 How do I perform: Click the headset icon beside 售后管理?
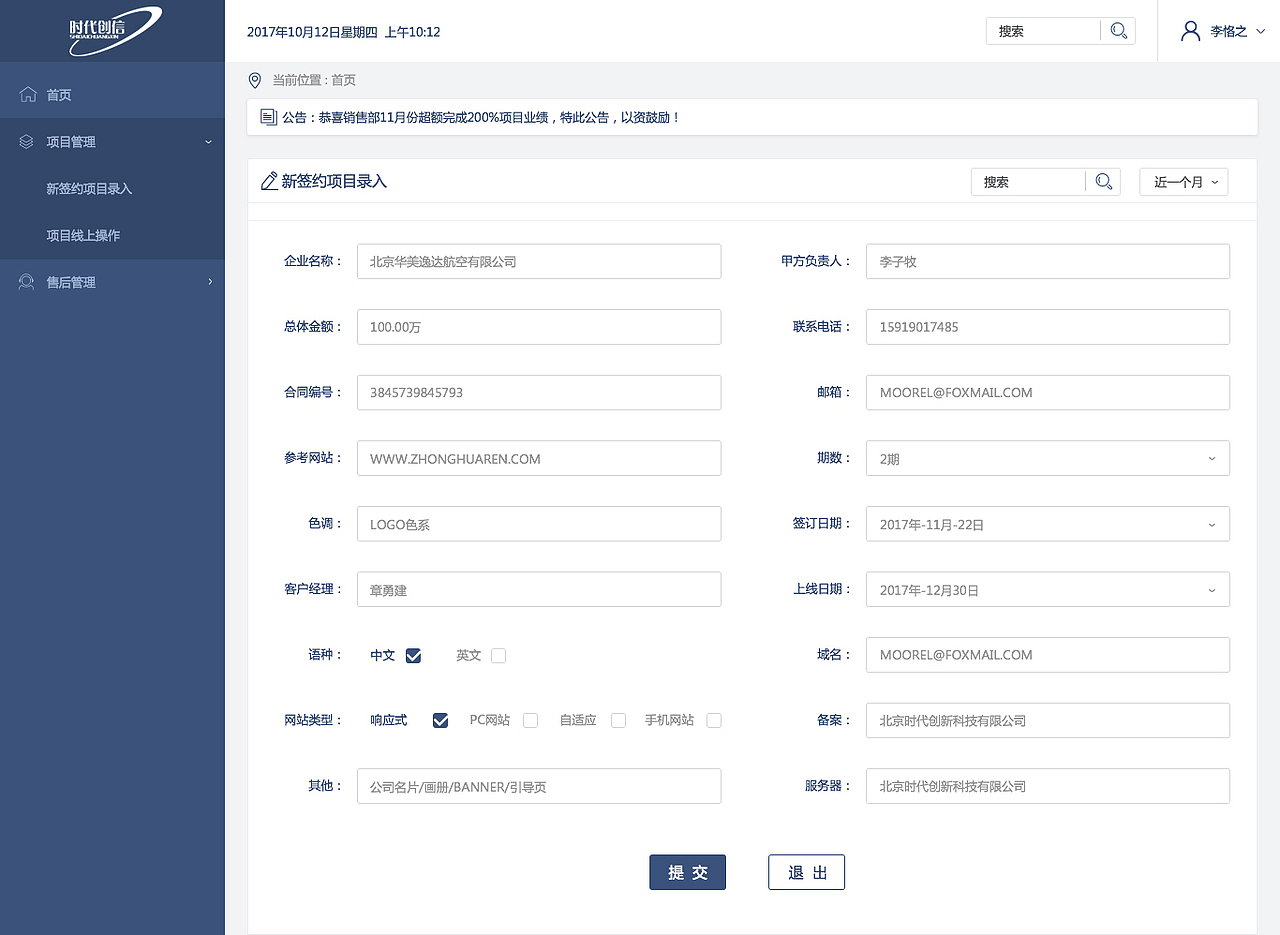(27, 282)
